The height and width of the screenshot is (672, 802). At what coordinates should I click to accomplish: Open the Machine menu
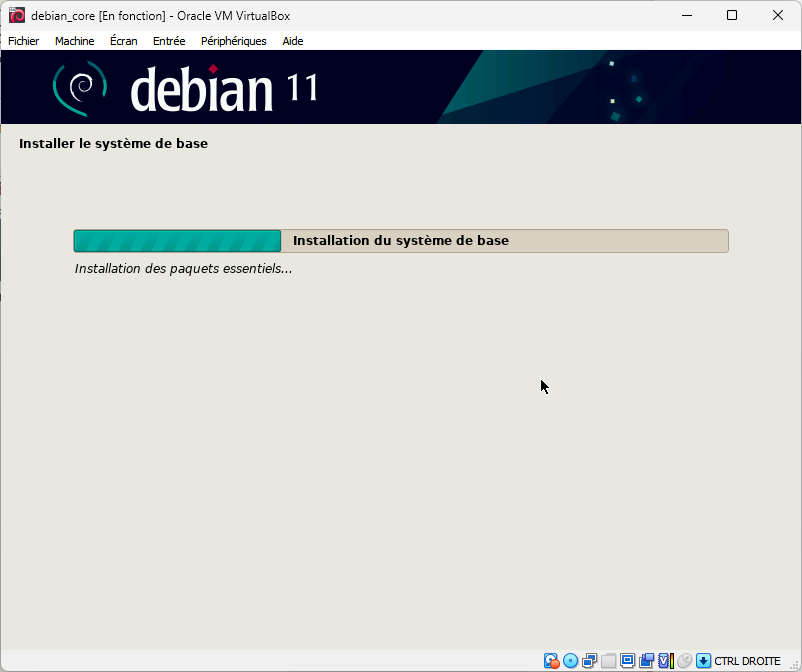(x=75, y=41)
